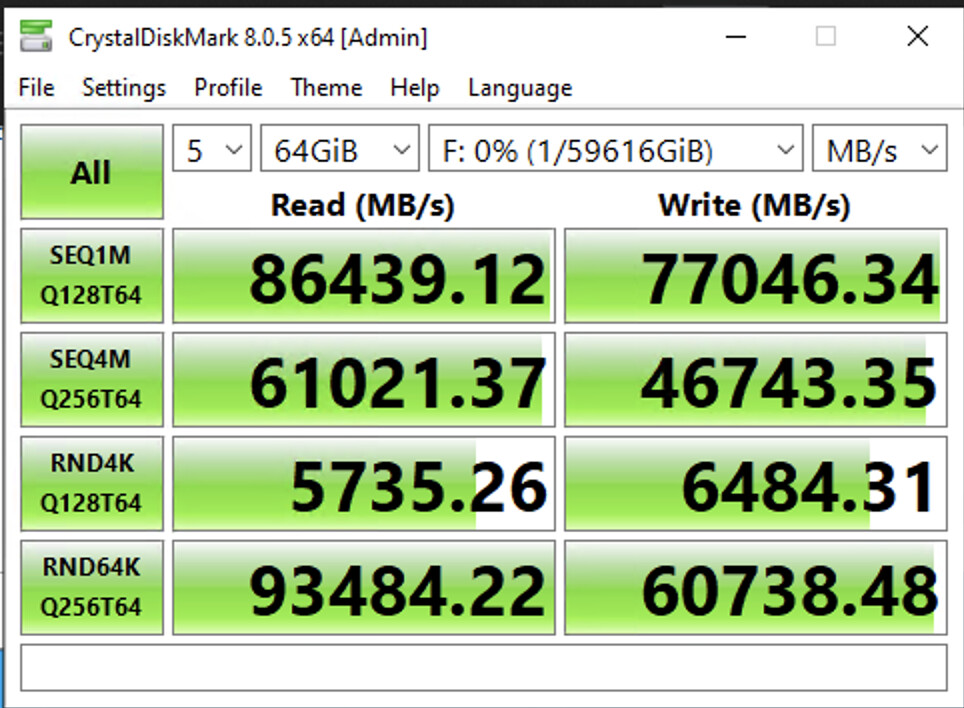Open the Help menu

[x=414, y=88]
